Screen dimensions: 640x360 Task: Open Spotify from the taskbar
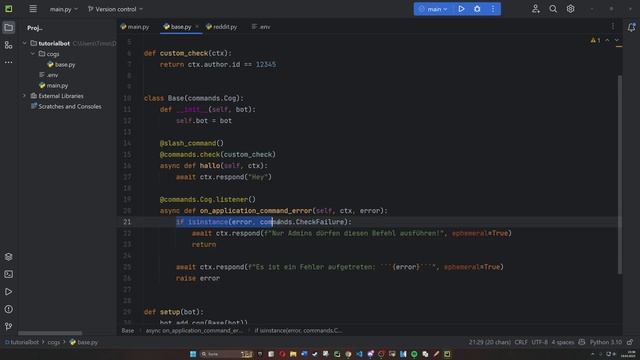(414, 354)
